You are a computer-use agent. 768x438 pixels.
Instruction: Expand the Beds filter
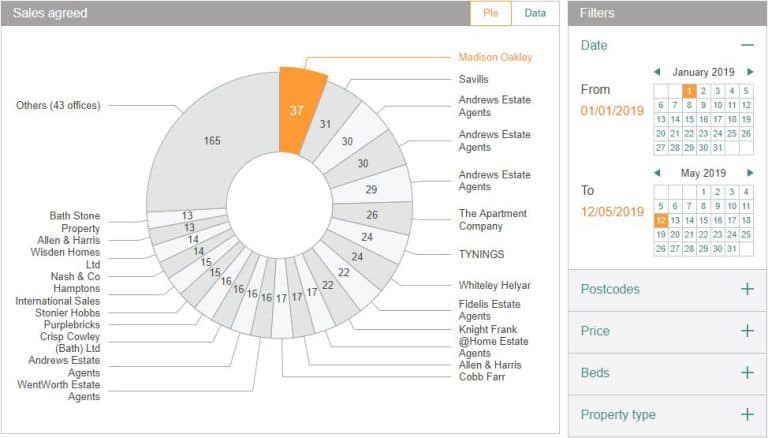coord(747,373)
